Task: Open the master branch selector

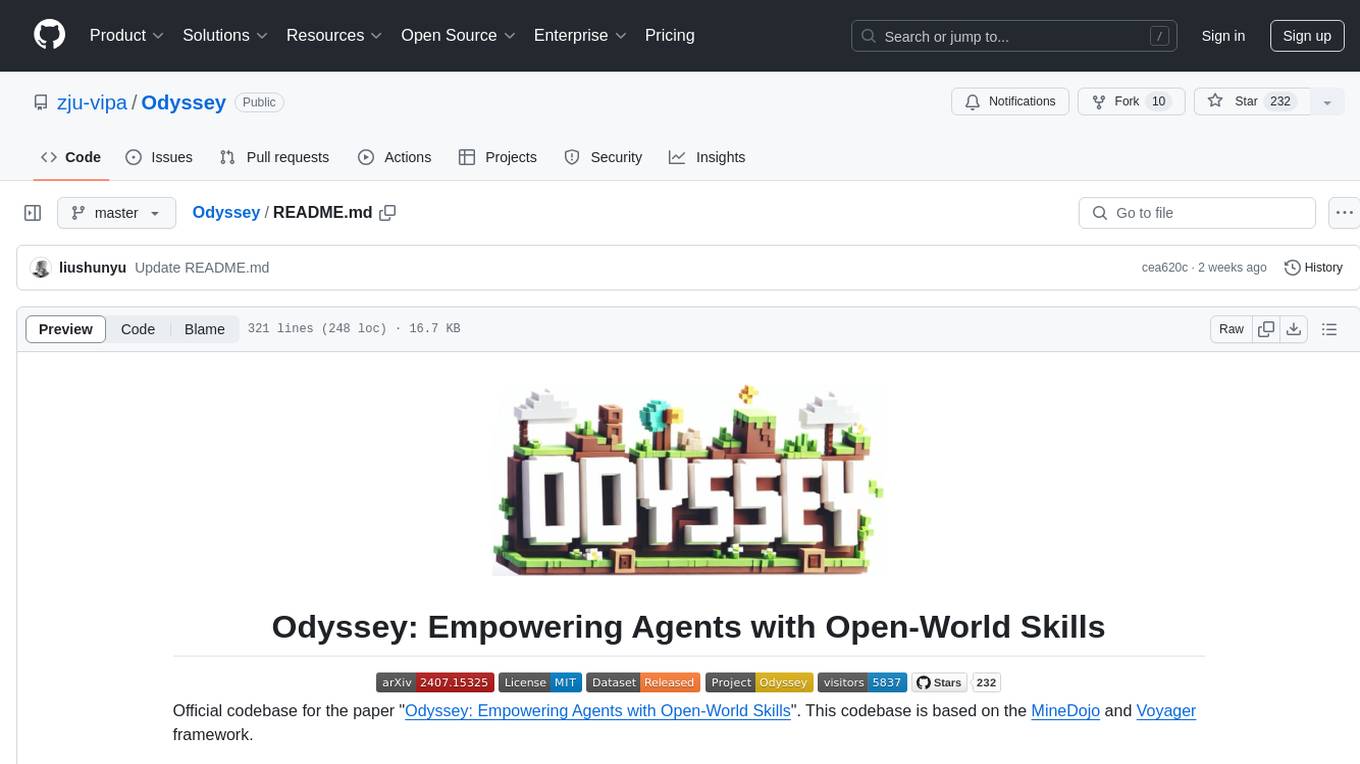Action: click(116, 213)
